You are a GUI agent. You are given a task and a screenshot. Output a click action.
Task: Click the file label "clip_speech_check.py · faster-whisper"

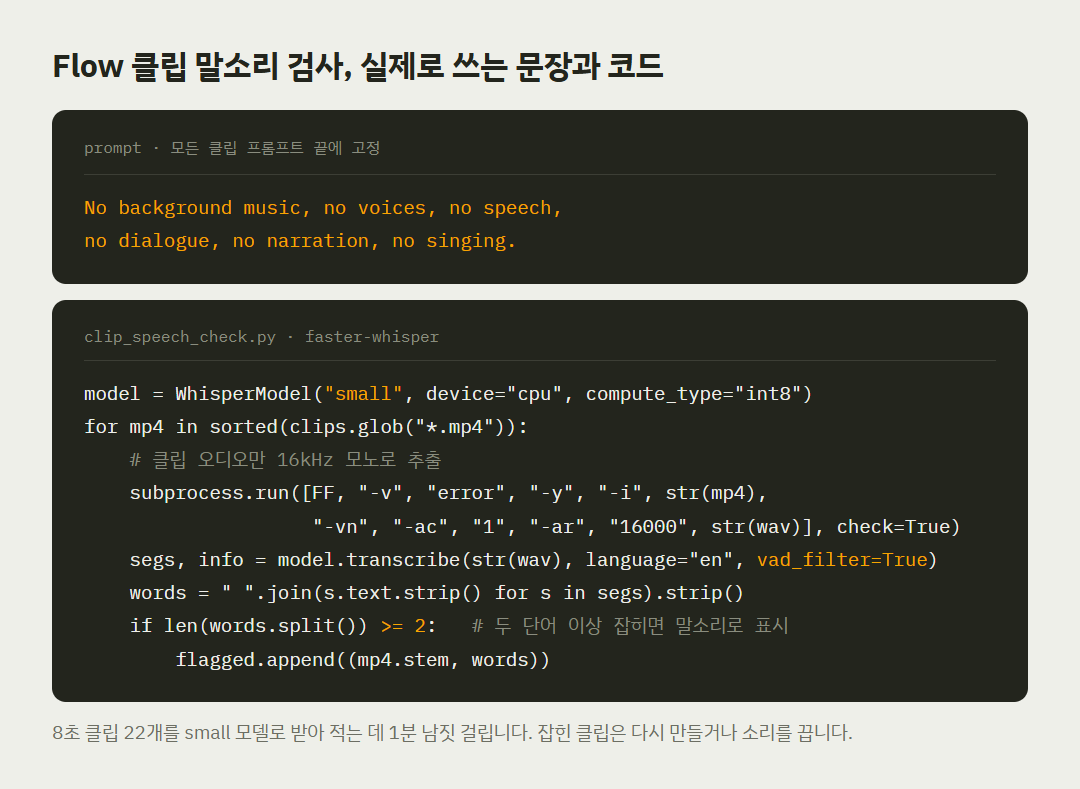tap(261, 337)
